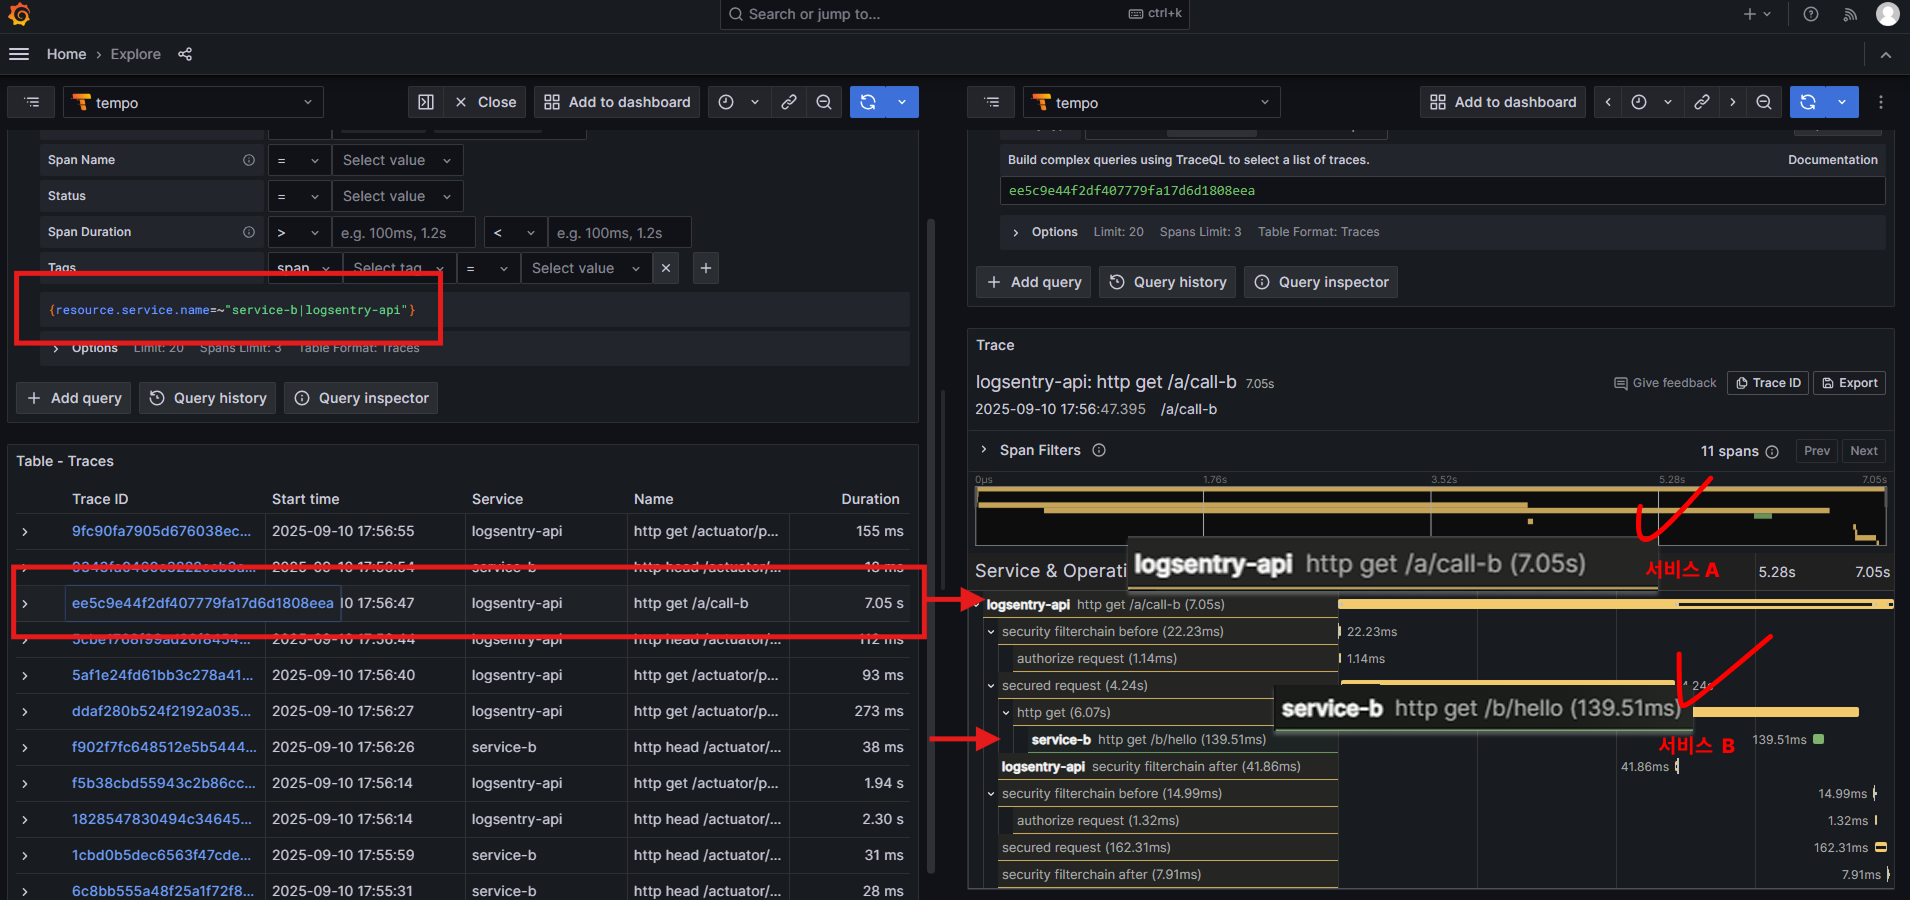
Task: Go to Explore breadcrumb
Action: coord(136,54)
